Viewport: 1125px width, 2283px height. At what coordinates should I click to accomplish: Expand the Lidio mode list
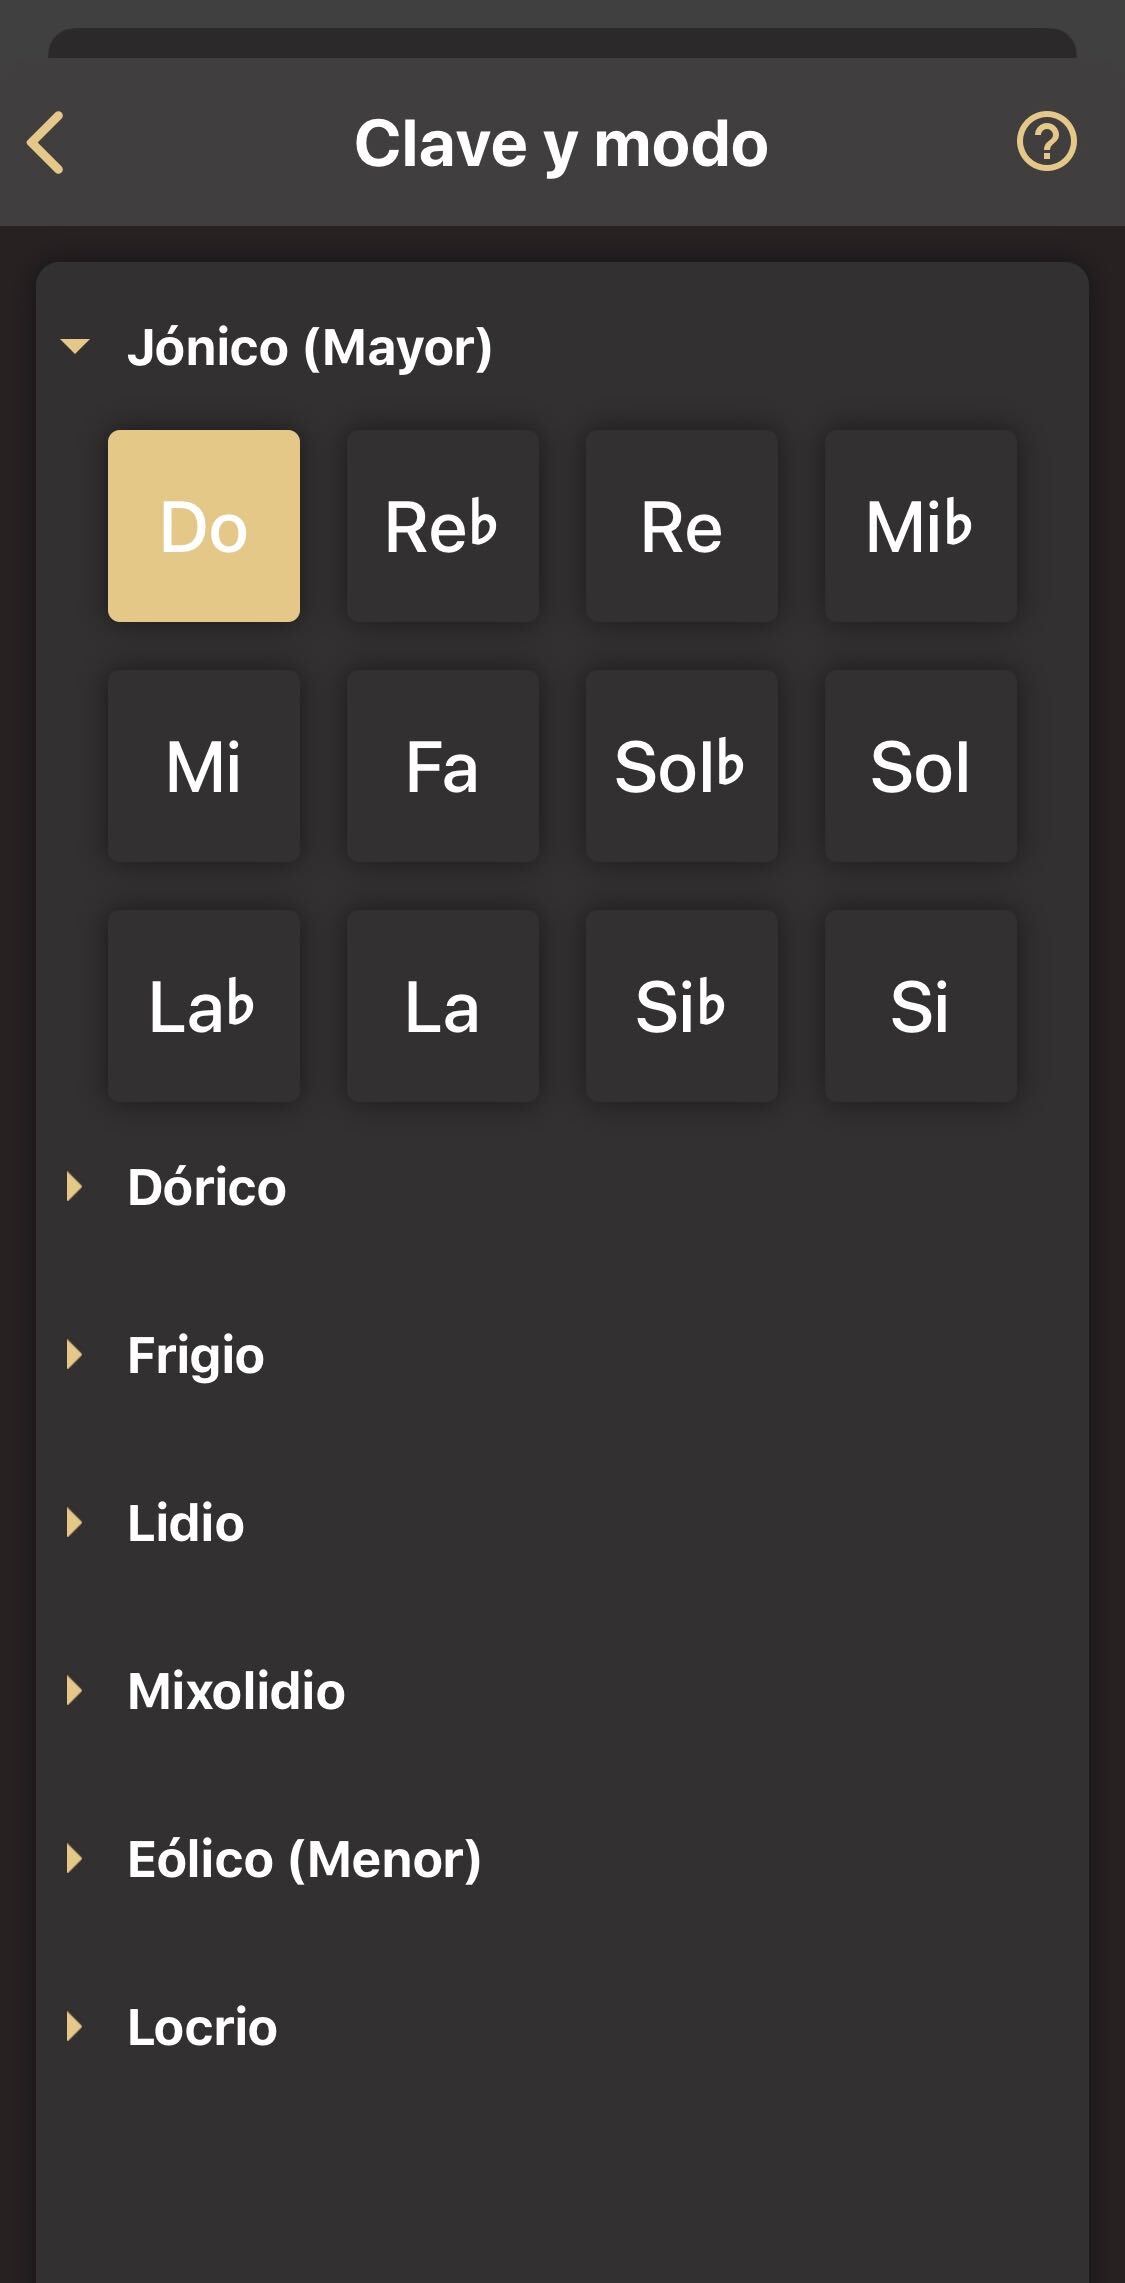click(185, 1523)
